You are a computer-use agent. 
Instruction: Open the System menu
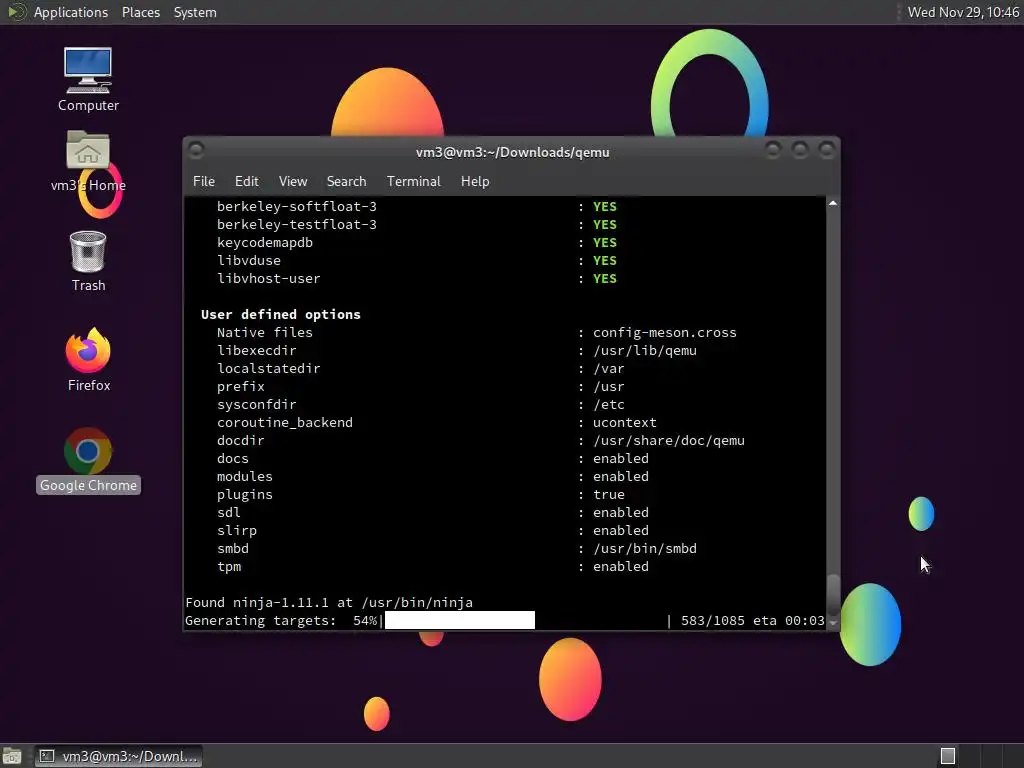point(195,12)
